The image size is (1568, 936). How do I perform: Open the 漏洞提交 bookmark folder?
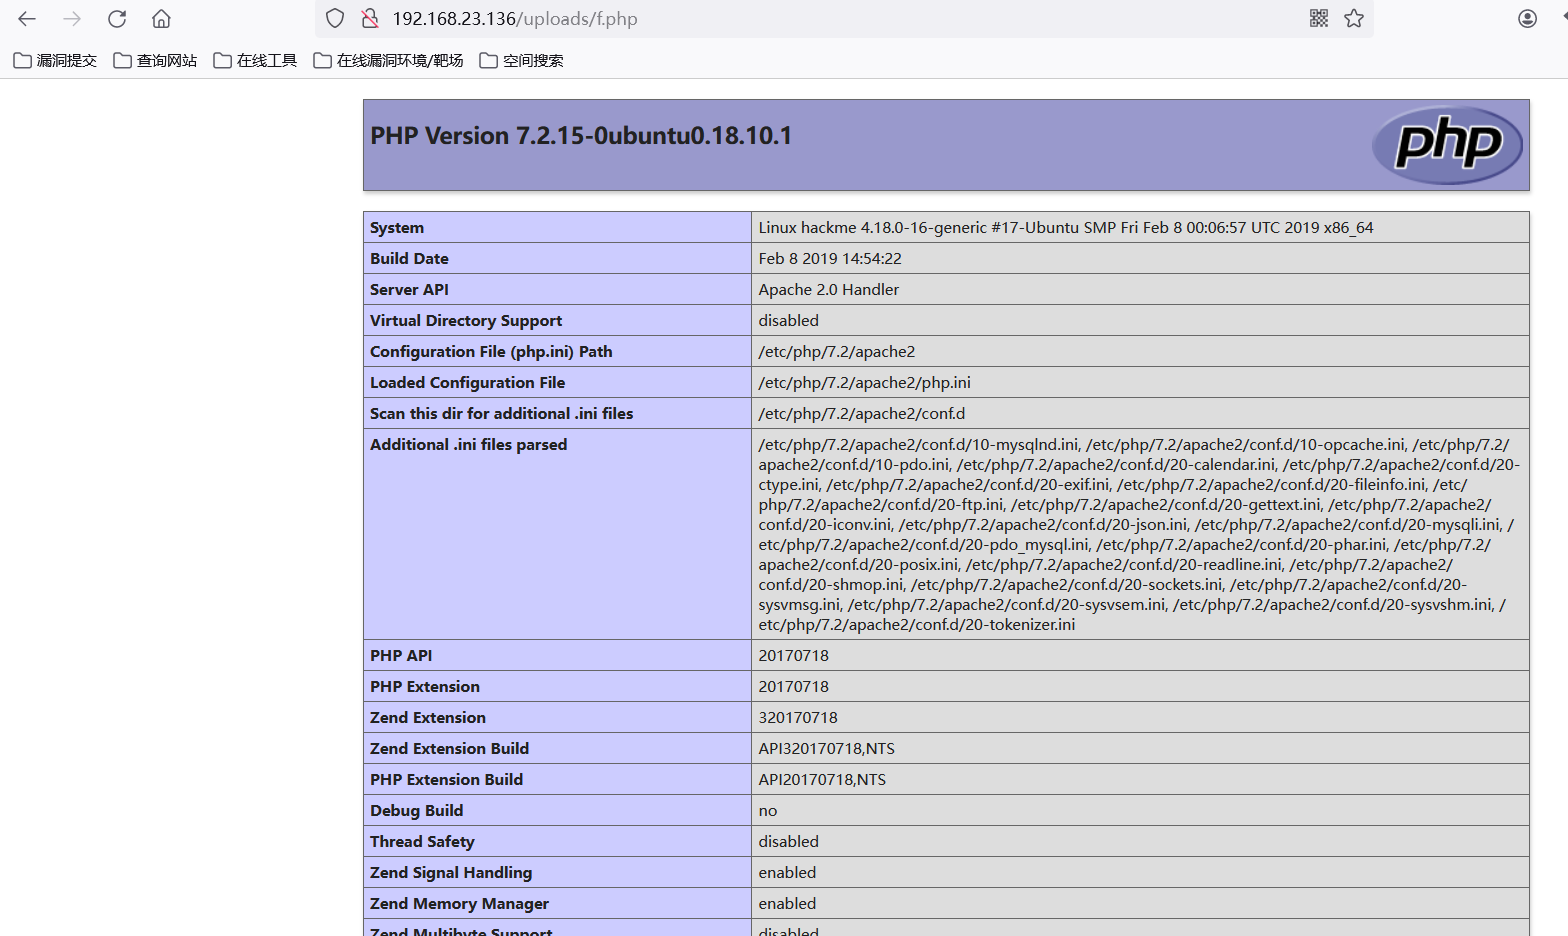pos(55,61)
